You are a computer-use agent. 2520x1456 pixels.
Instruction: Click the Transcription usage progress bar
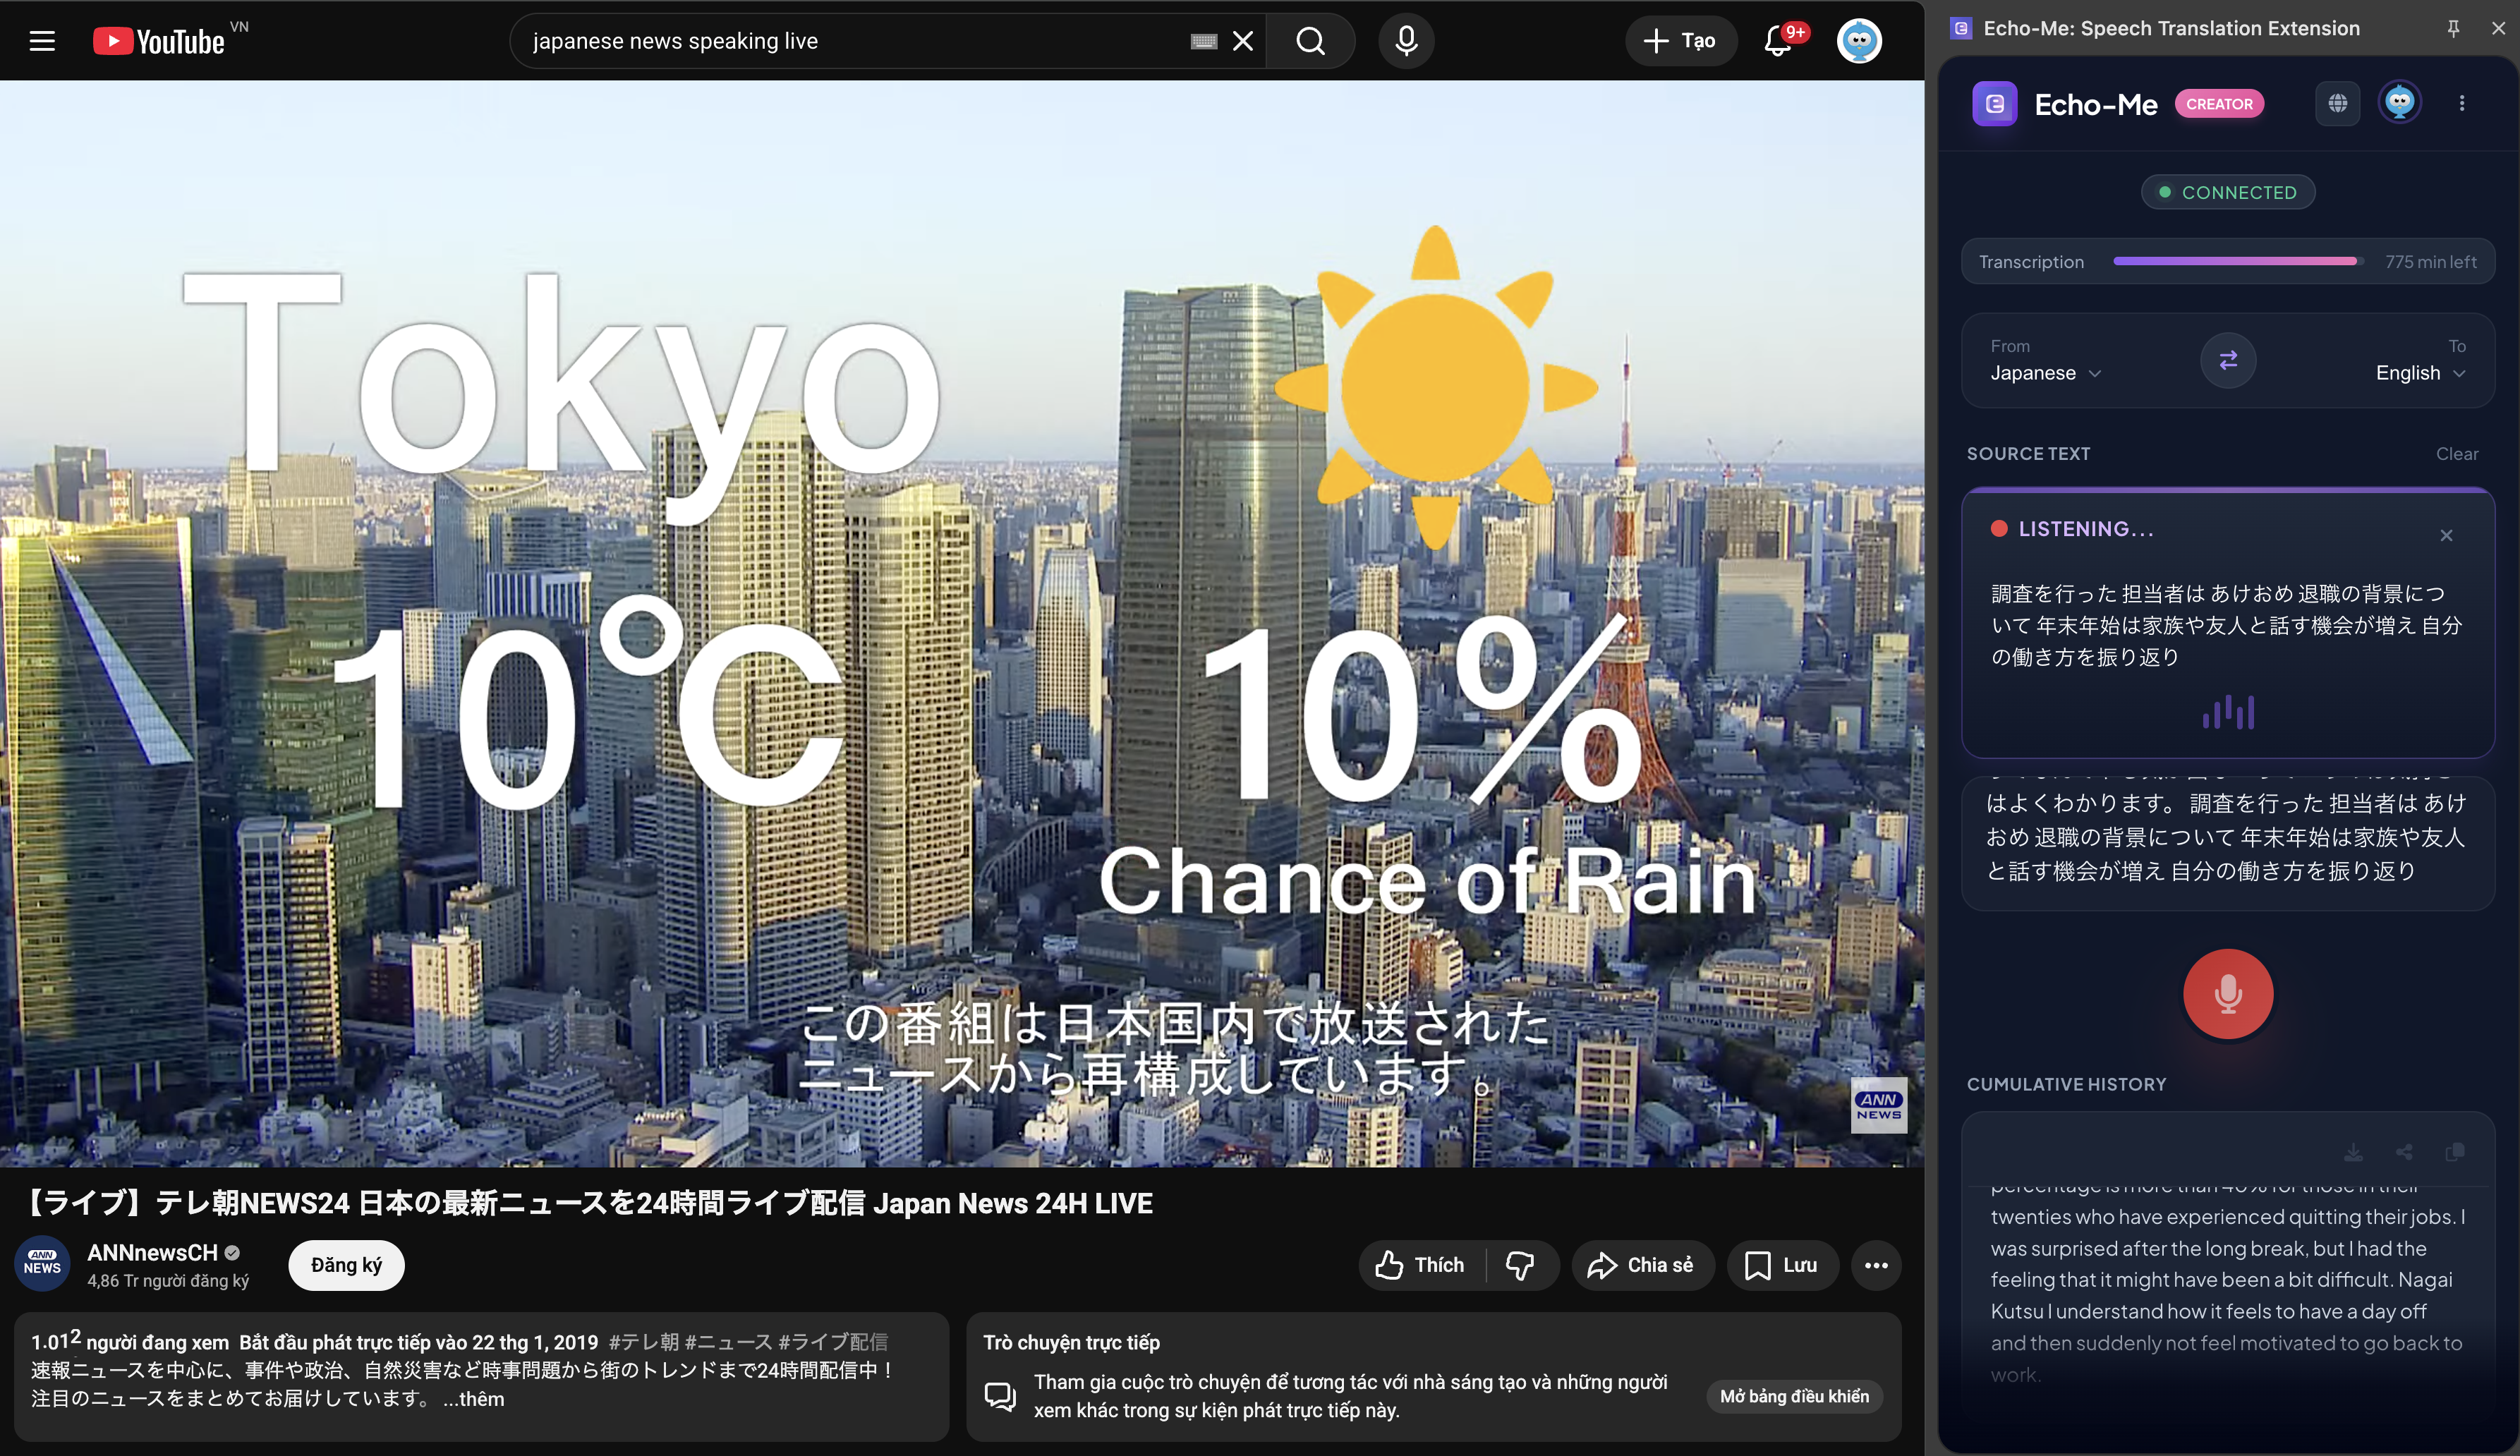pyautogui.click(x=2236, y=262)
